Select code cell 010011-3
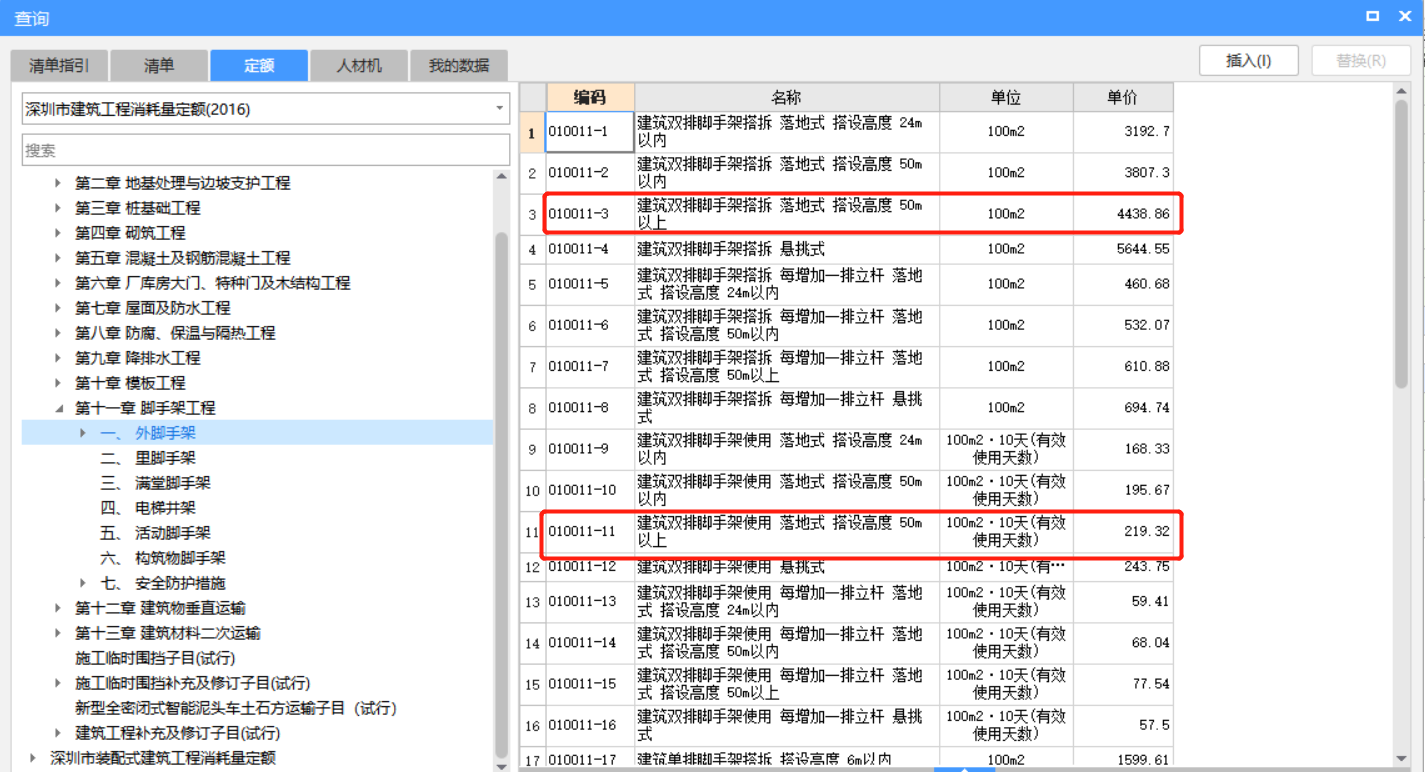Image resolution: width=1425 pixels, height=772 pixels. tap(590, 214)
